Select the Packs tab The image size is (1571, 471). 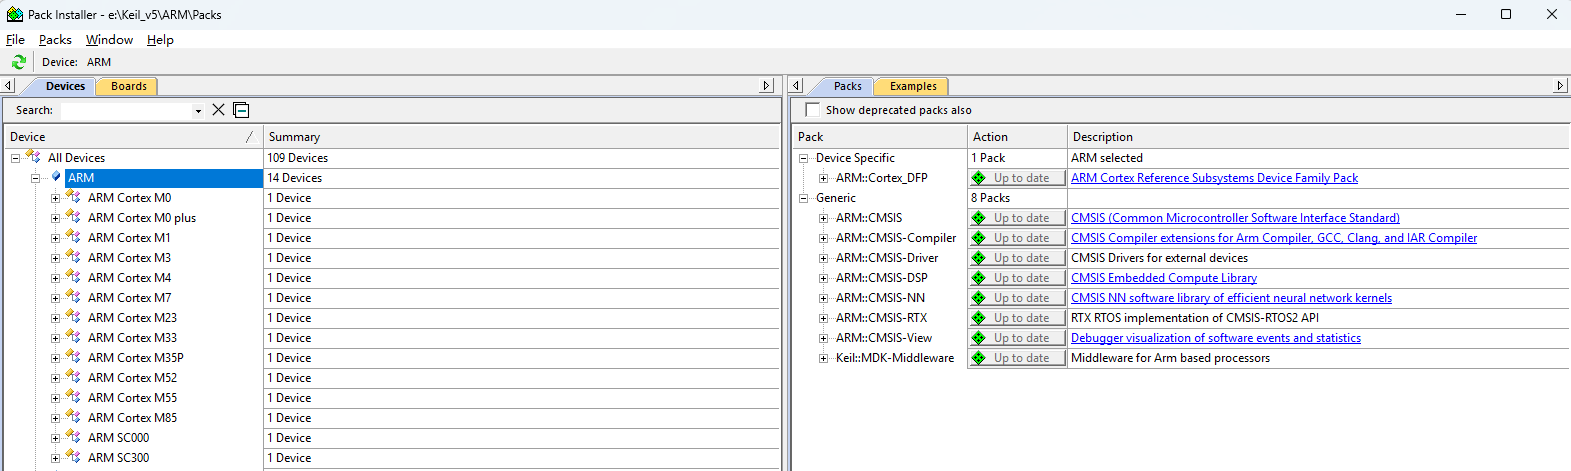(x=847, y=86)
